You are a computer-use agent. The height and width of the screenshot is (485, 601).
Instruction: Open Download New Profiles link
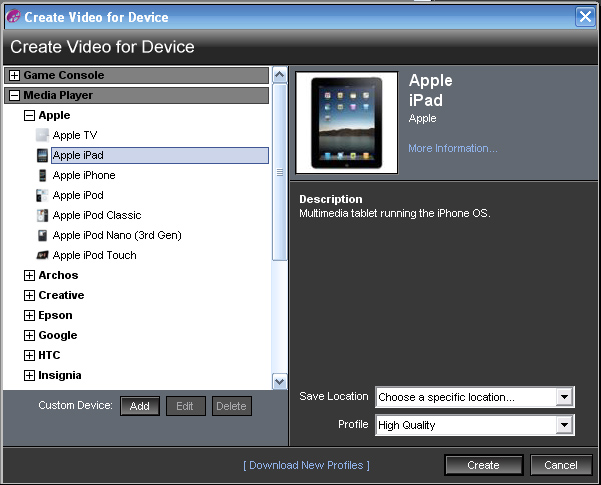(306, 465)
